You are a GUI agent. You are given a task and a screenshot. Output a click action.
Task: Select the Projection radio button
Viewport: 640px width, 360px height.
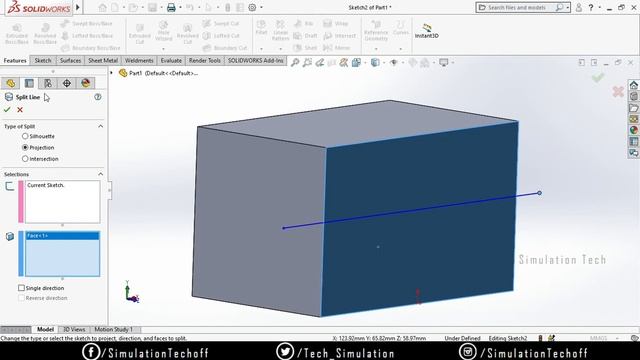25,147
